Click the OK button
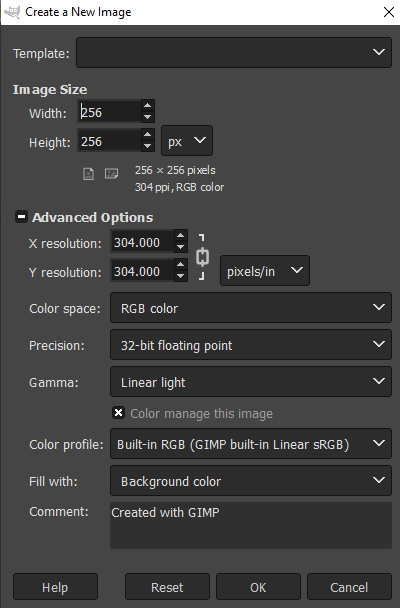 tap(258, 587)
